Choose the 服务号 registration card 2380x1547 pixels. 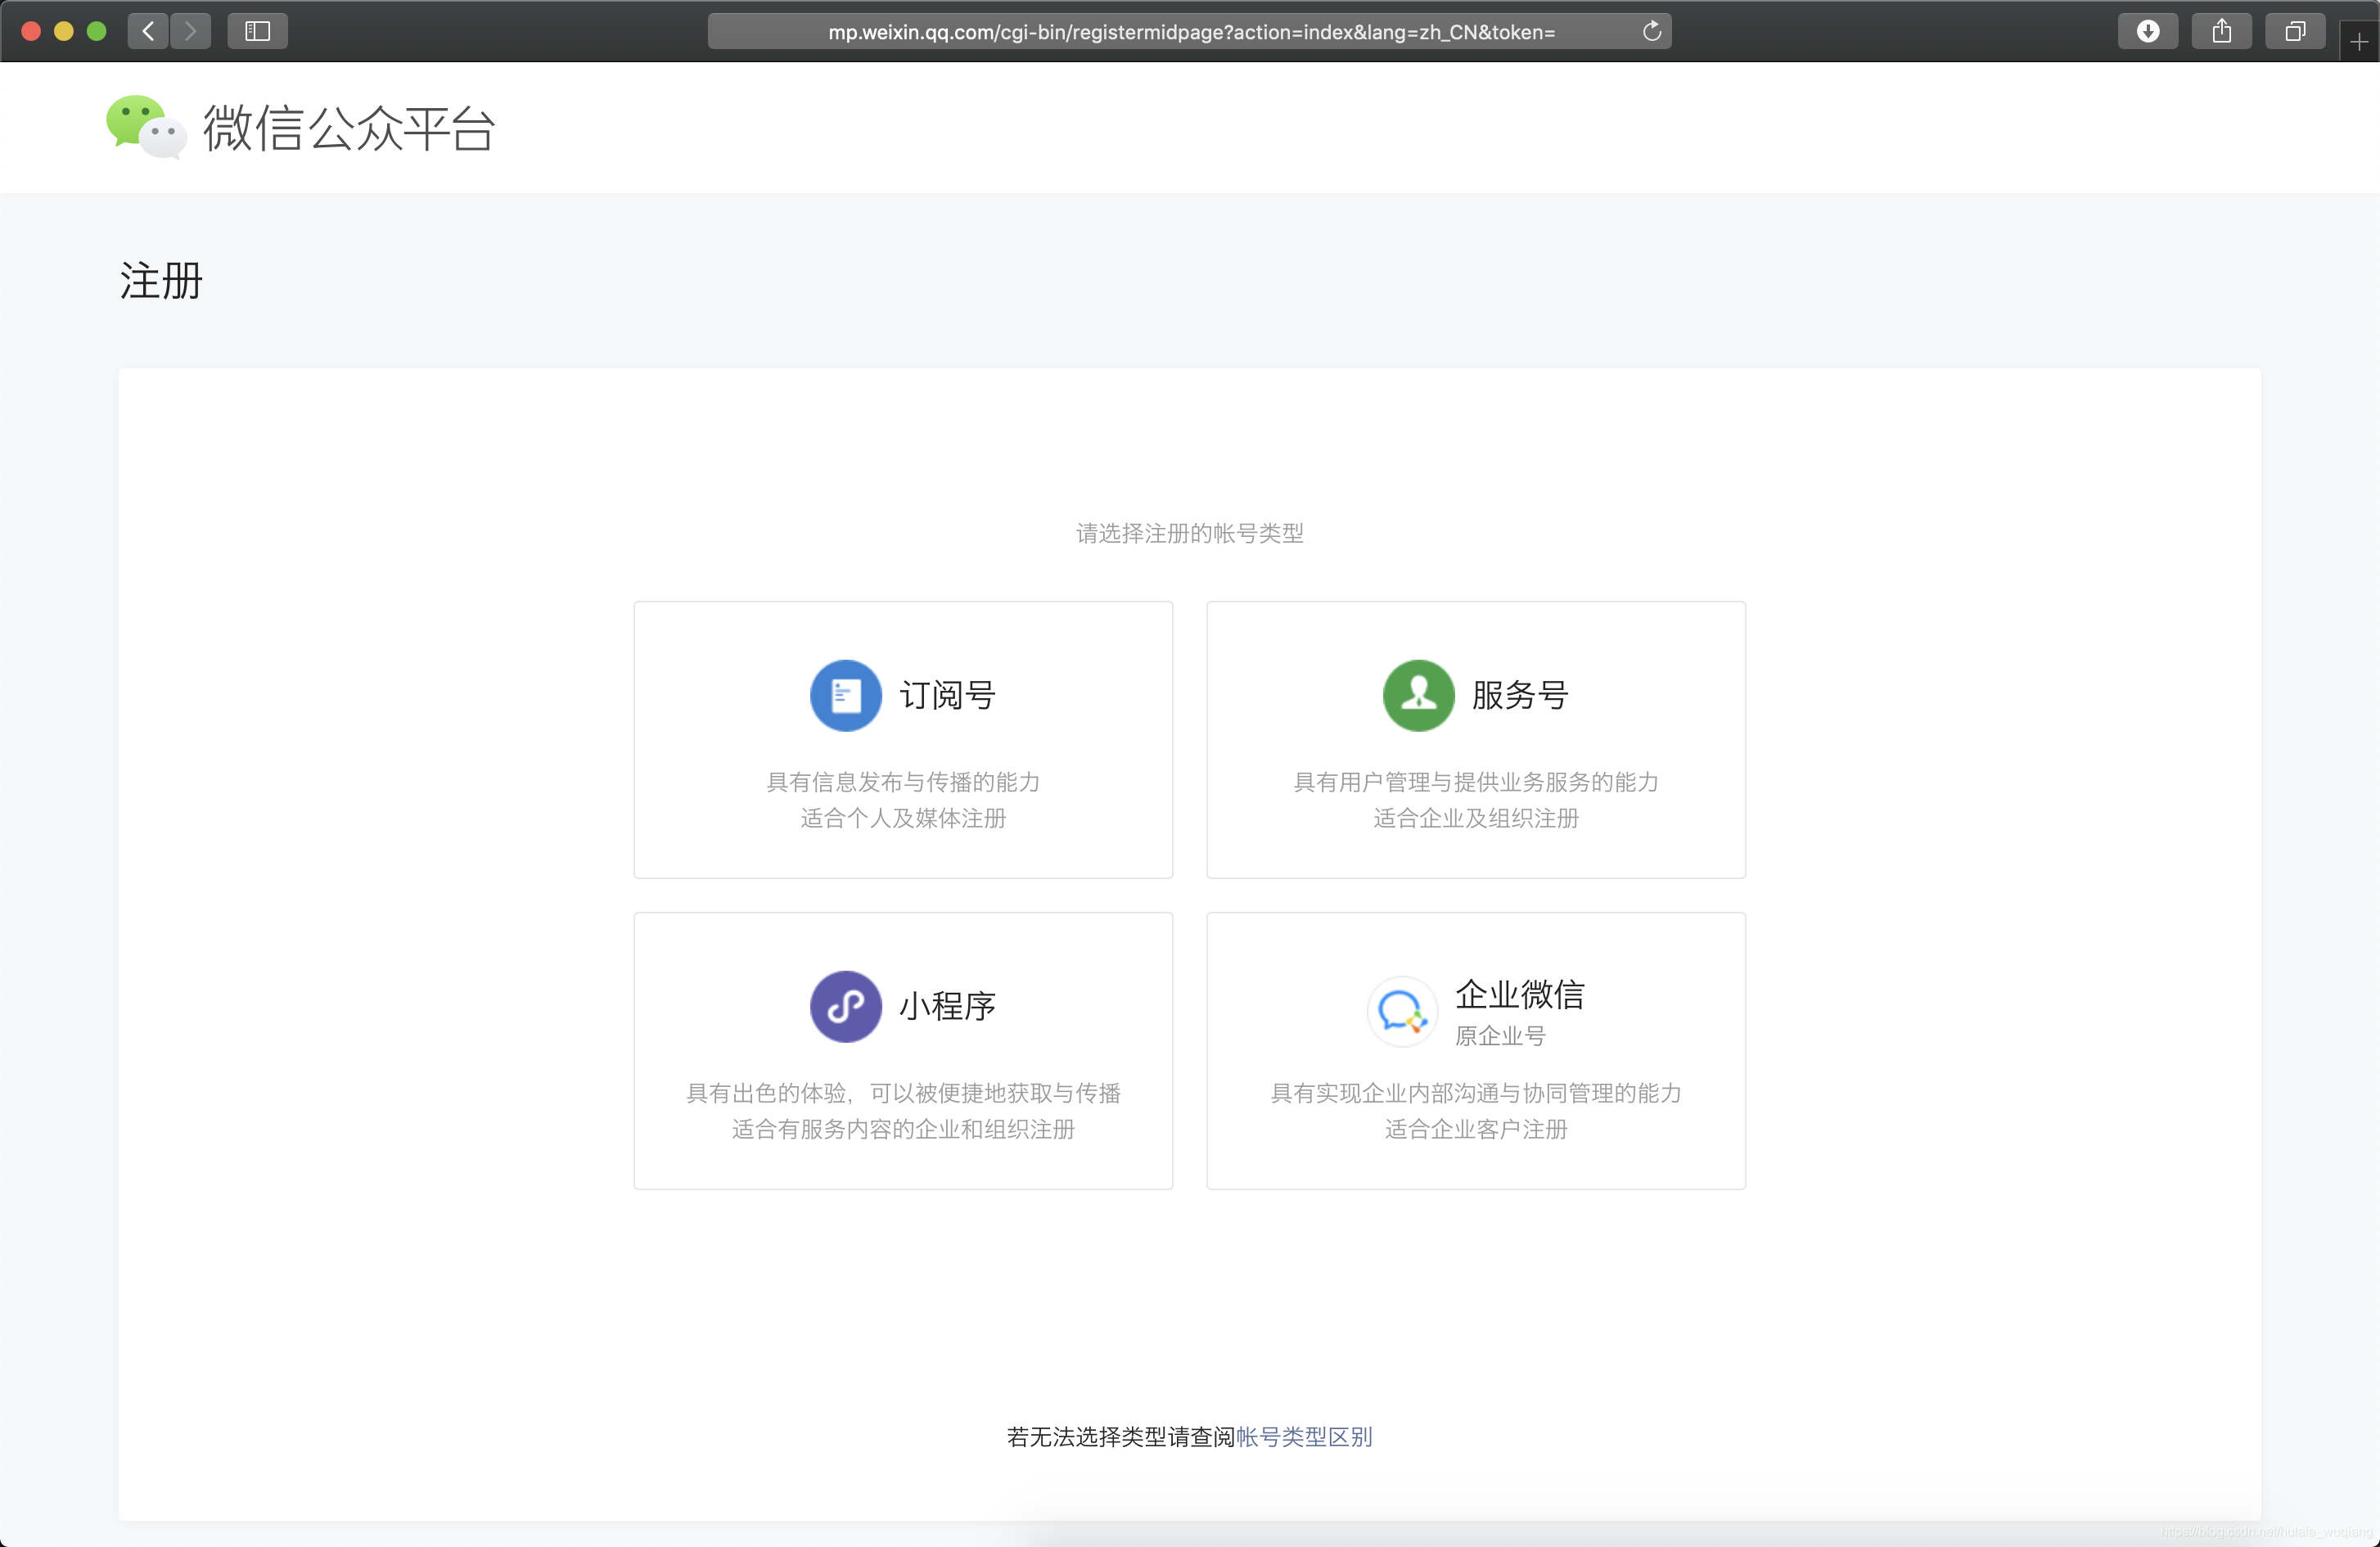pos(1475,740)
